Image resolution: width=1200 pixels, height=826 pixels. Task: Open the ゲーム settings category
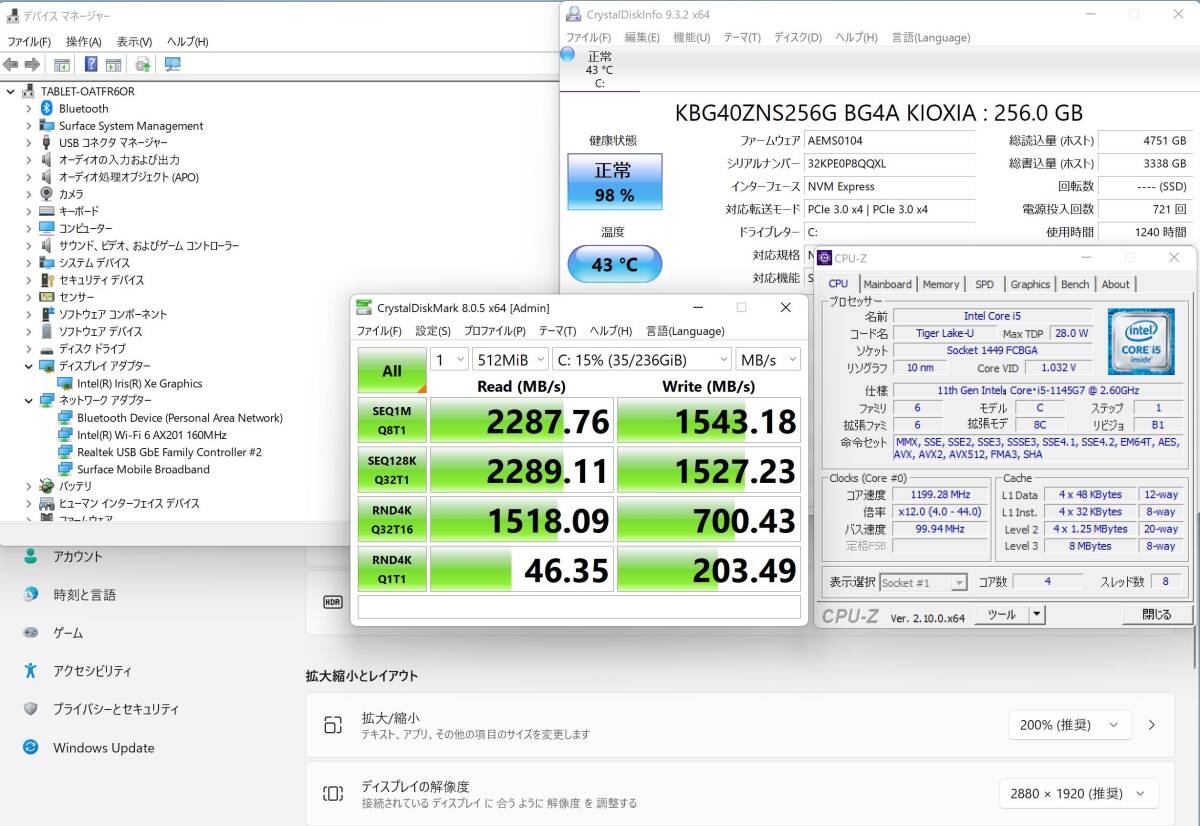tap(68, 633)
